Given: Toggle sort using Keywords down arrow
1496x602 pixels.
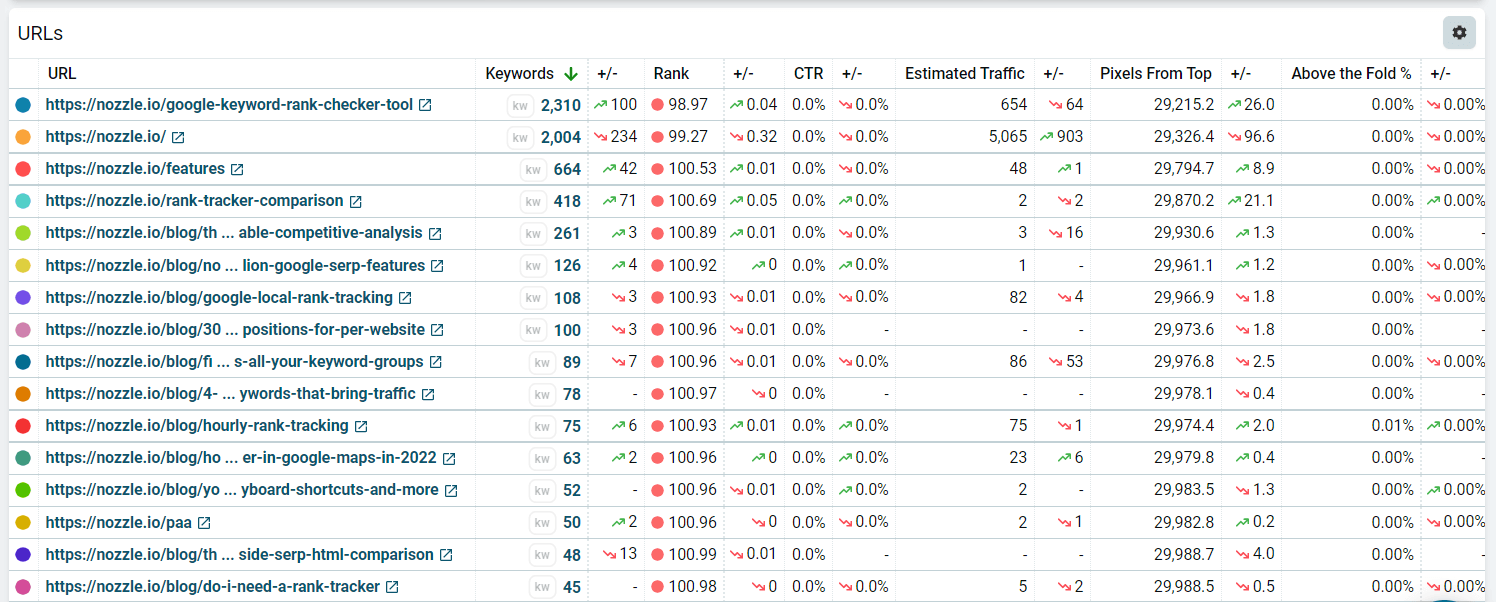Looking at the screenshot, I should (571, 73).
